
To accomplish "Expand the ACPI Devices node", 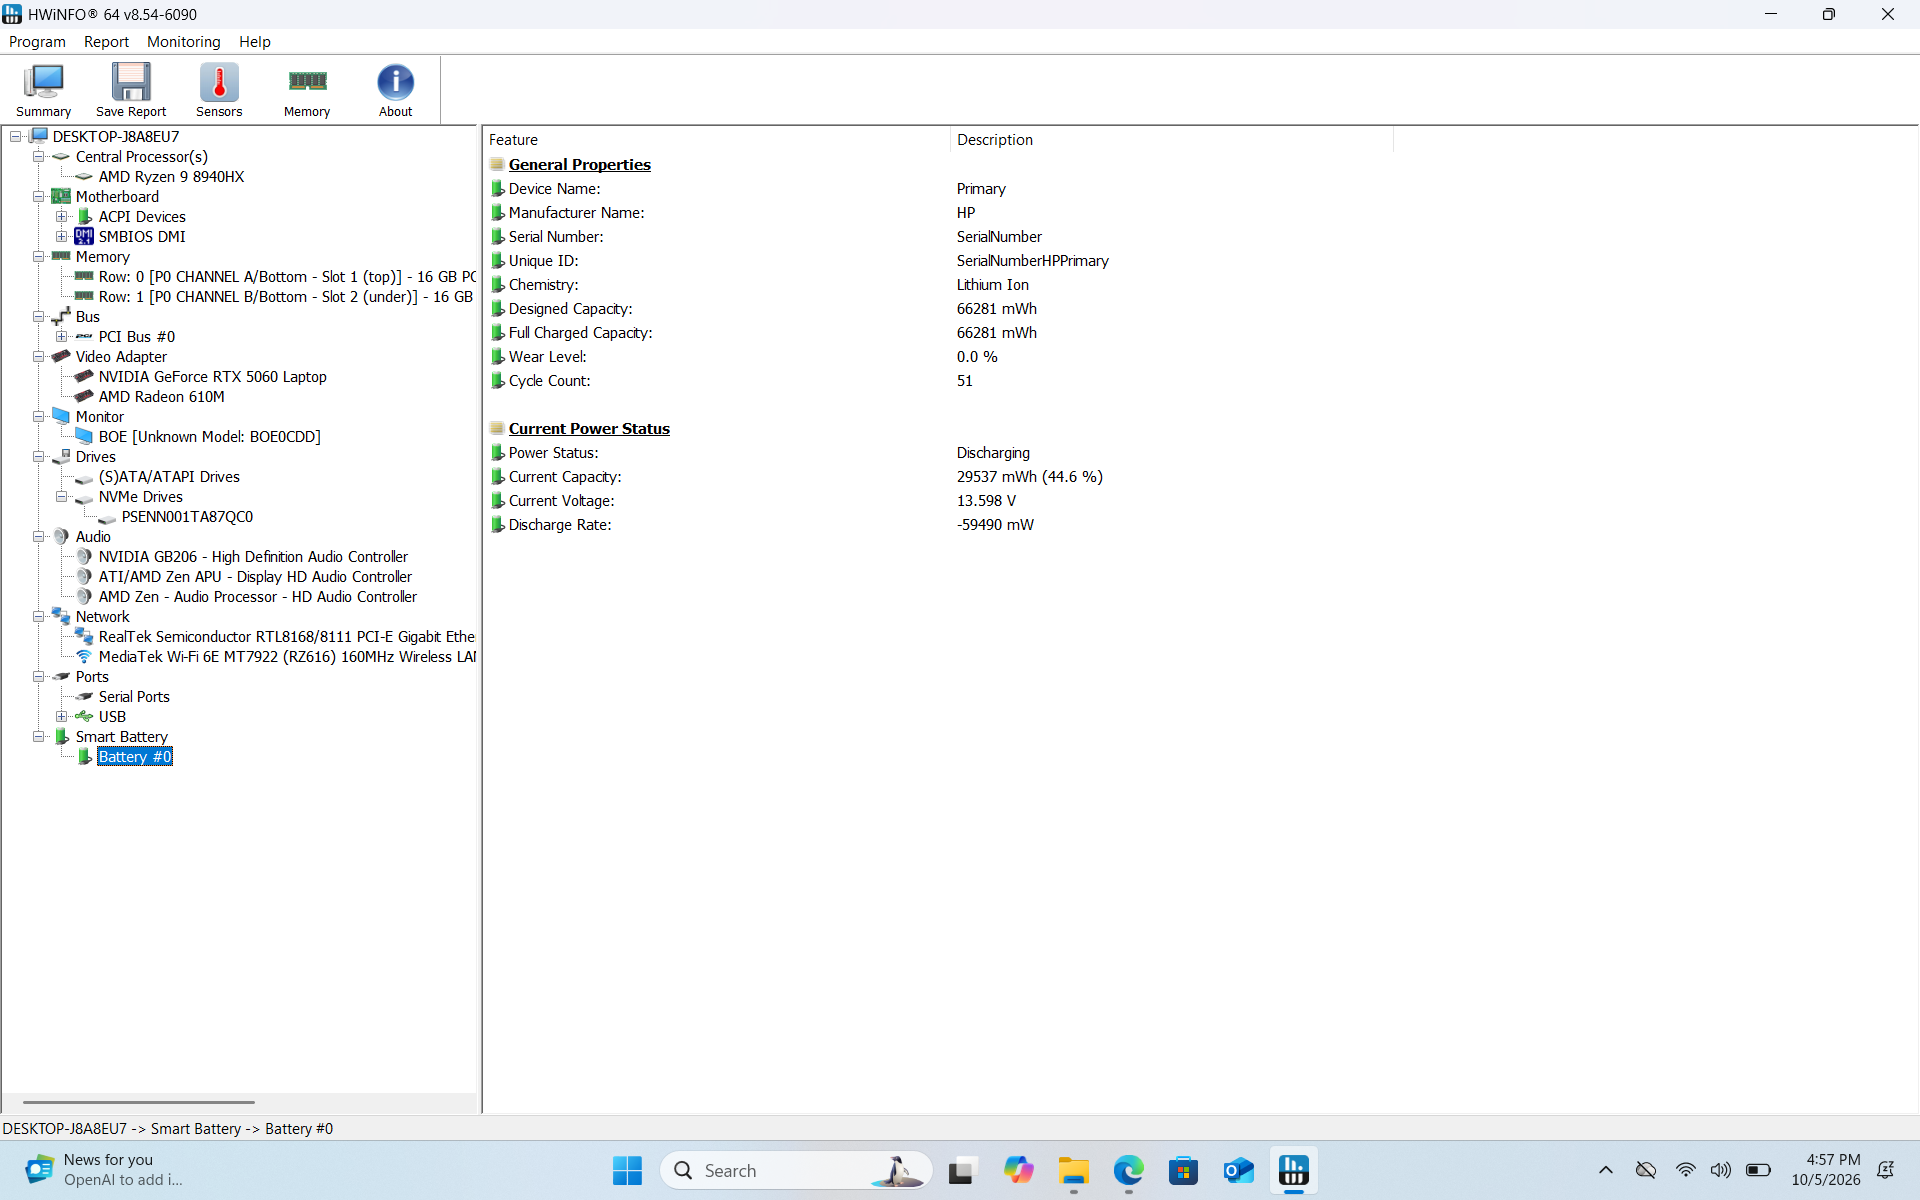I will coord(62,217).
